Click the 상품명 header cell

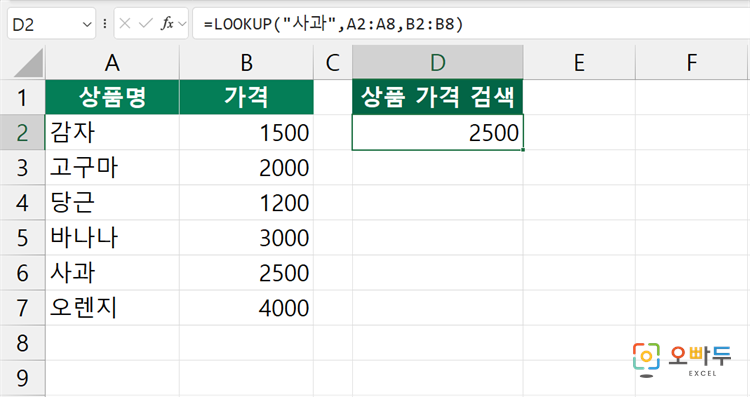coord(112,97)
